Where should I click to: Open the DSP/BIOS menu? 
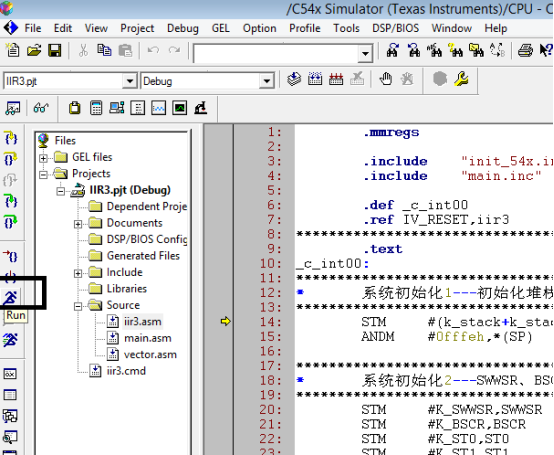point(395,28)
